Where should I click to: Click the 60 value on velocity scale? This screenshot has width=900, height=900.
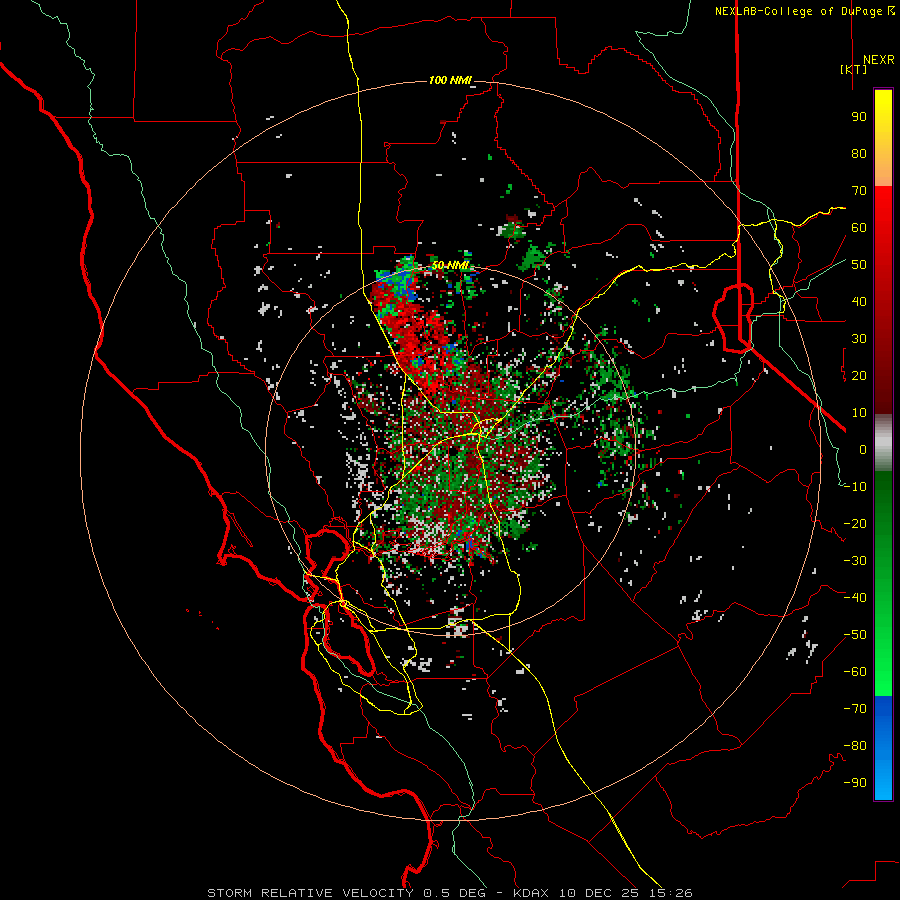click(859, 228)
